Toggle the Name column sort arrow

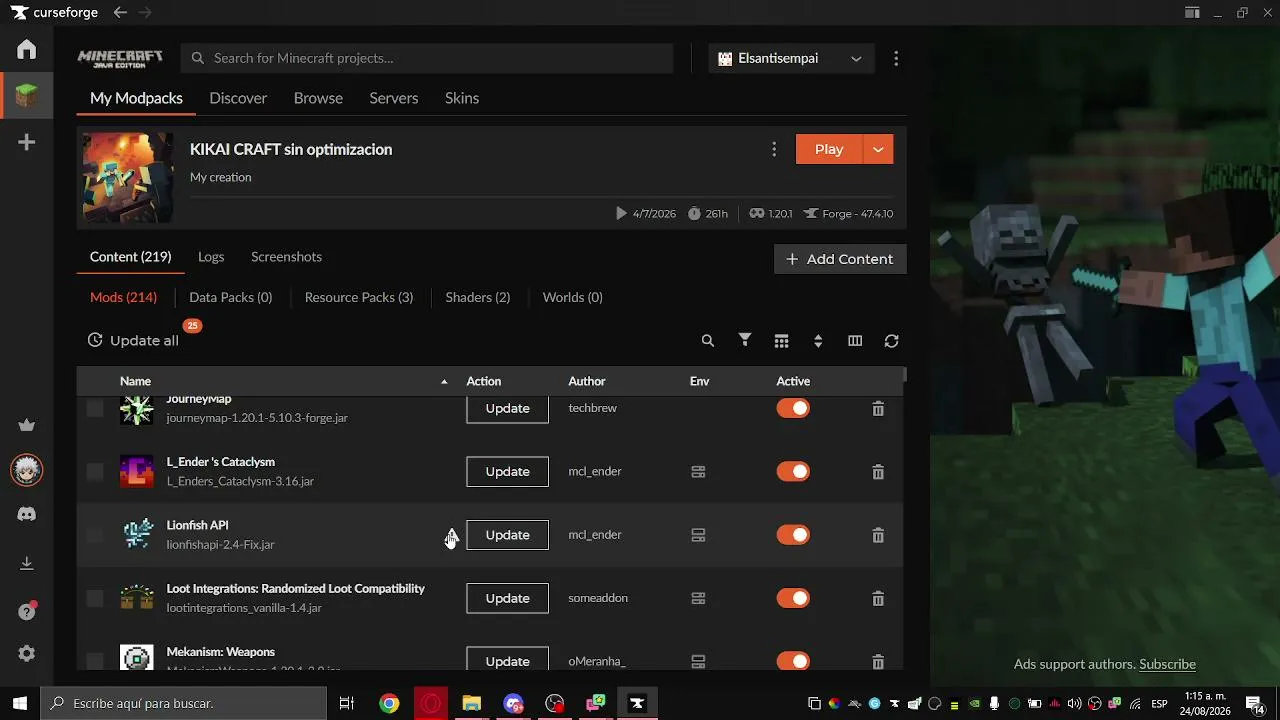tap(444, 382)
